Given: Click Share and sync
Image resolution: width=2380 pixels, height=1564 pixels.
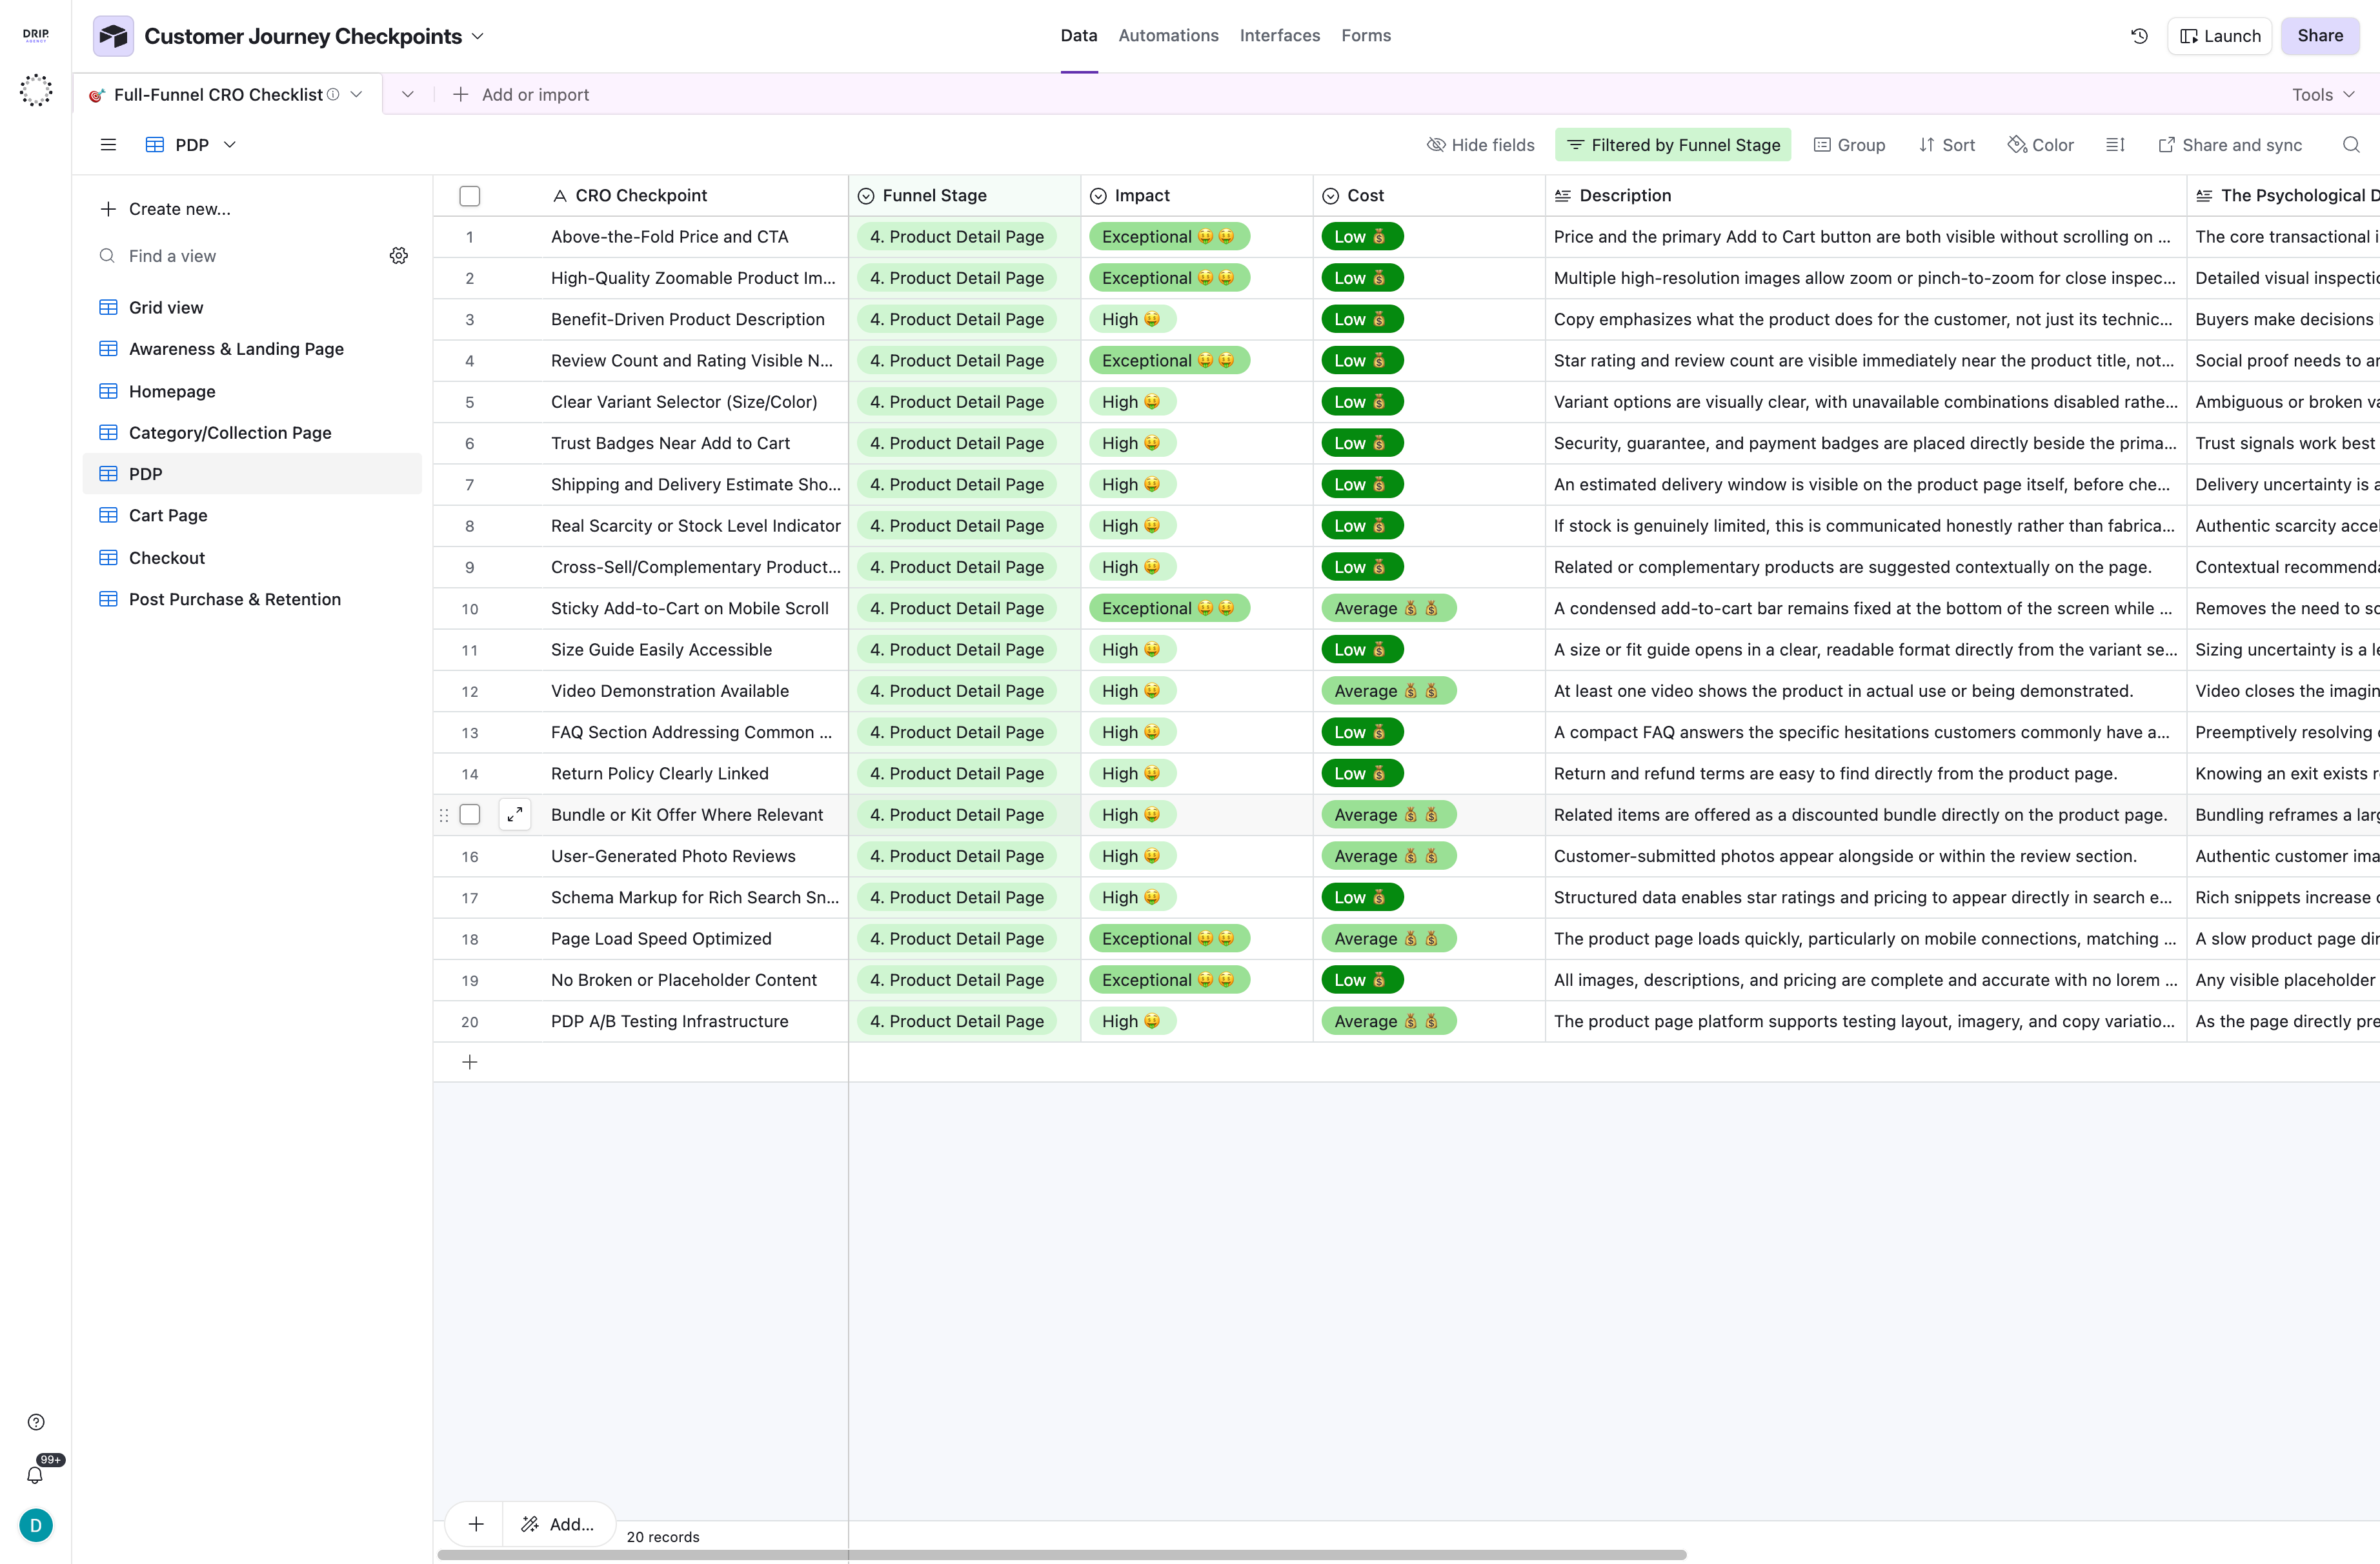Looking at the screenshot, I should pos(2230,145).
